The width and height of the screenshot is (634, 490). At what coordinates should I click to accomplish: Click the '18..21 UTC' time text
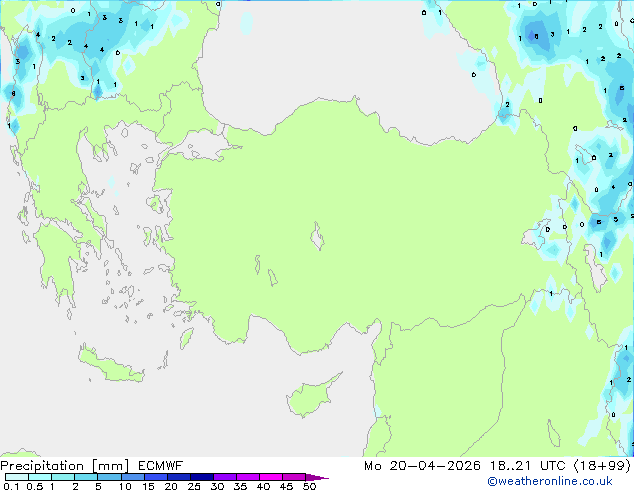point(527,466)
